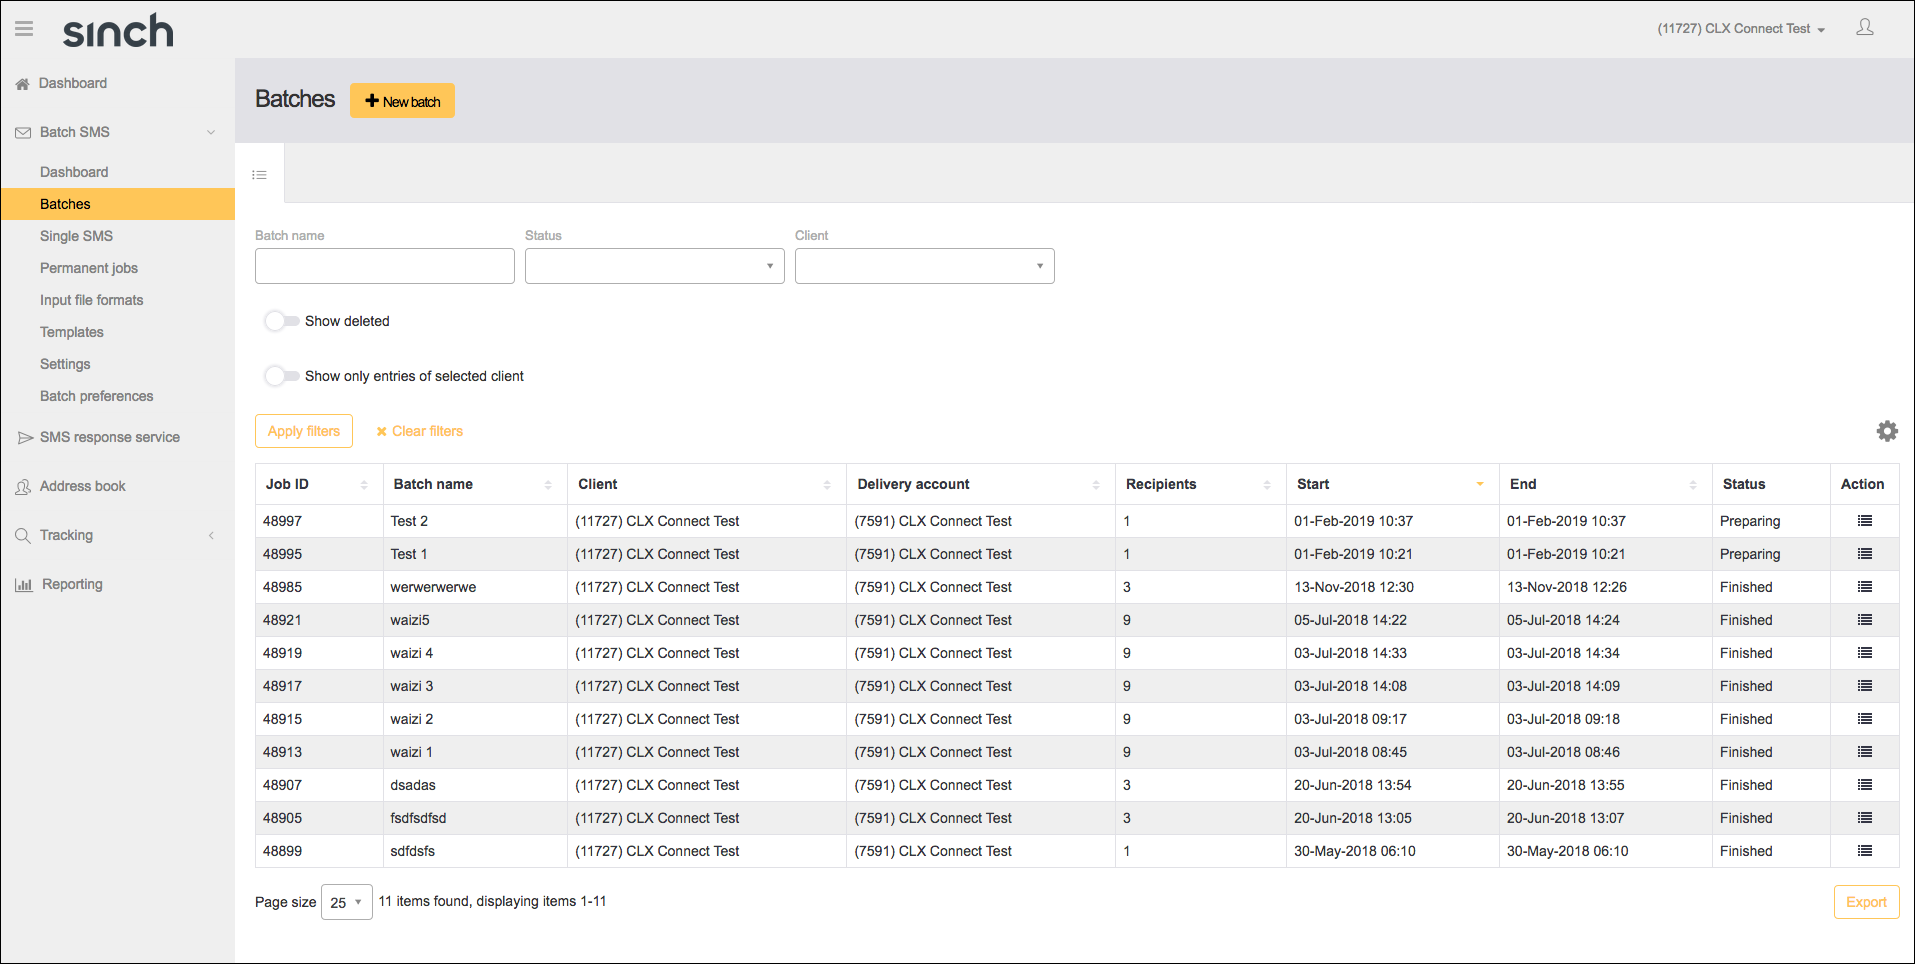Open the Client dropdown filter
The height and width of the screenshot is (964, 1915).
point(923,265)
